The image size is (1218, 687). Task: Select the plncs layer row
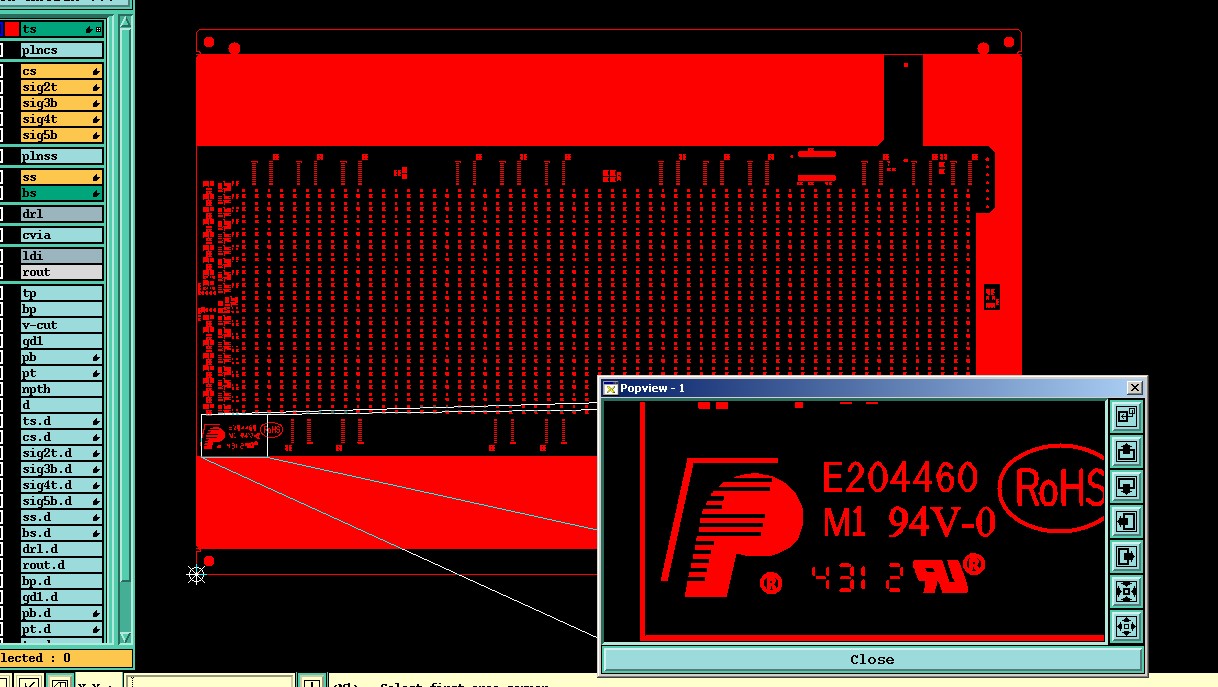click(x=62, y=50)
